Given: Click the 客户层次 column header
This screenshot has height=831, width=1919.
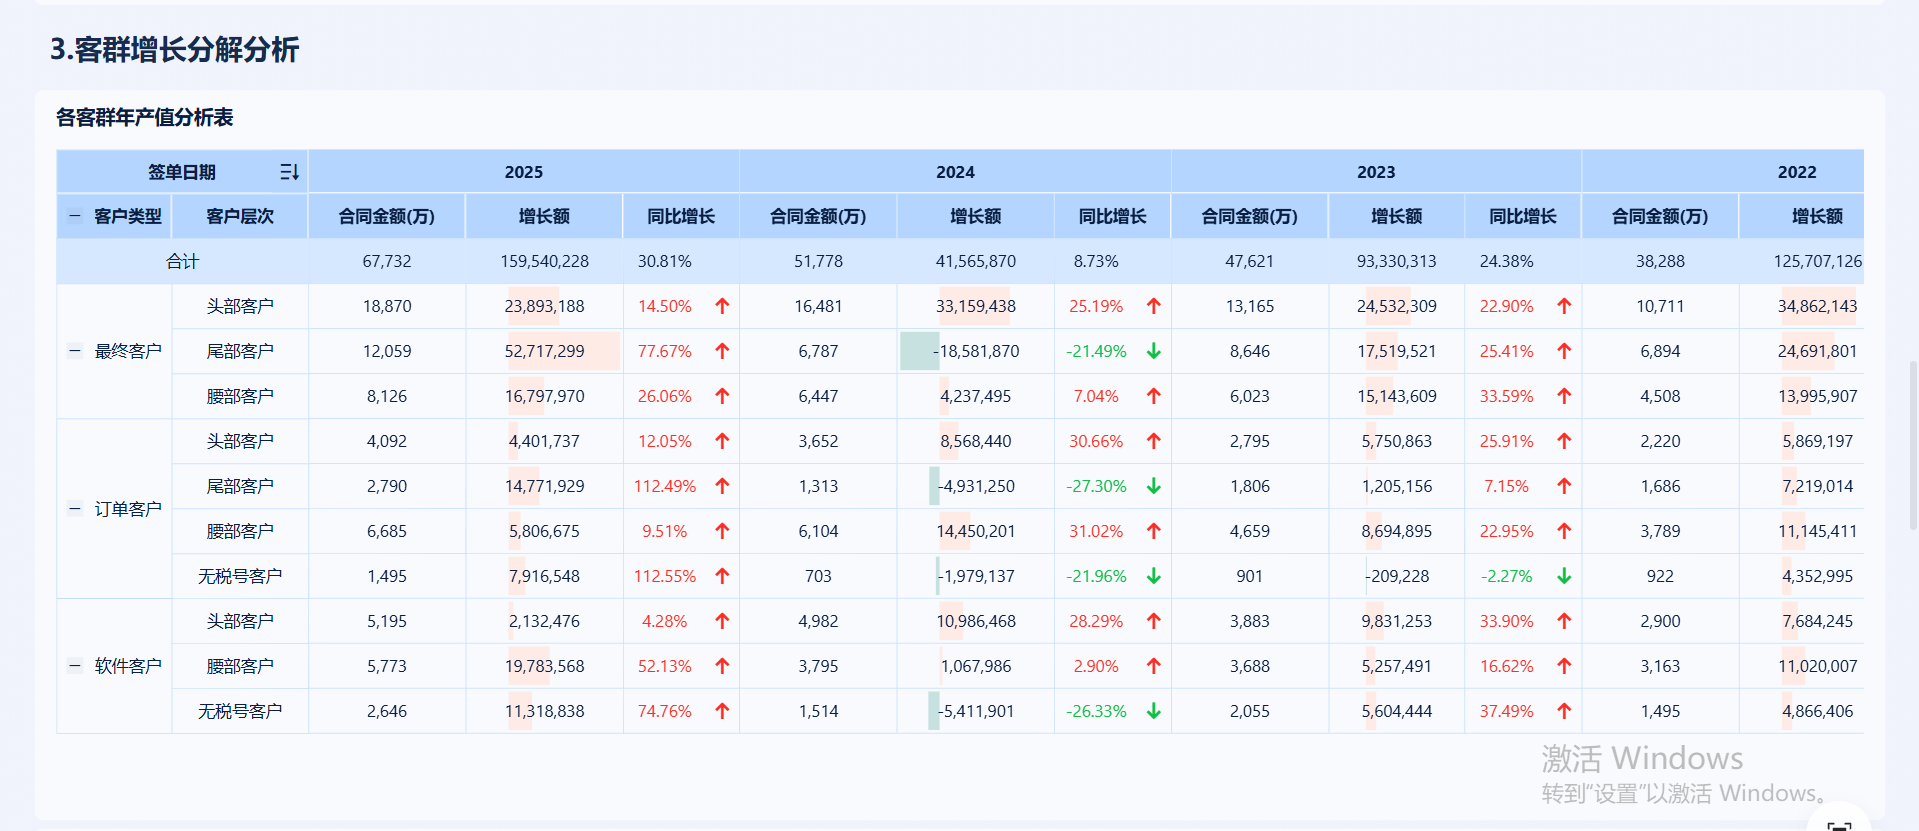Looking at the screenshot, I should pyautogui.click(x=240, y=216).
